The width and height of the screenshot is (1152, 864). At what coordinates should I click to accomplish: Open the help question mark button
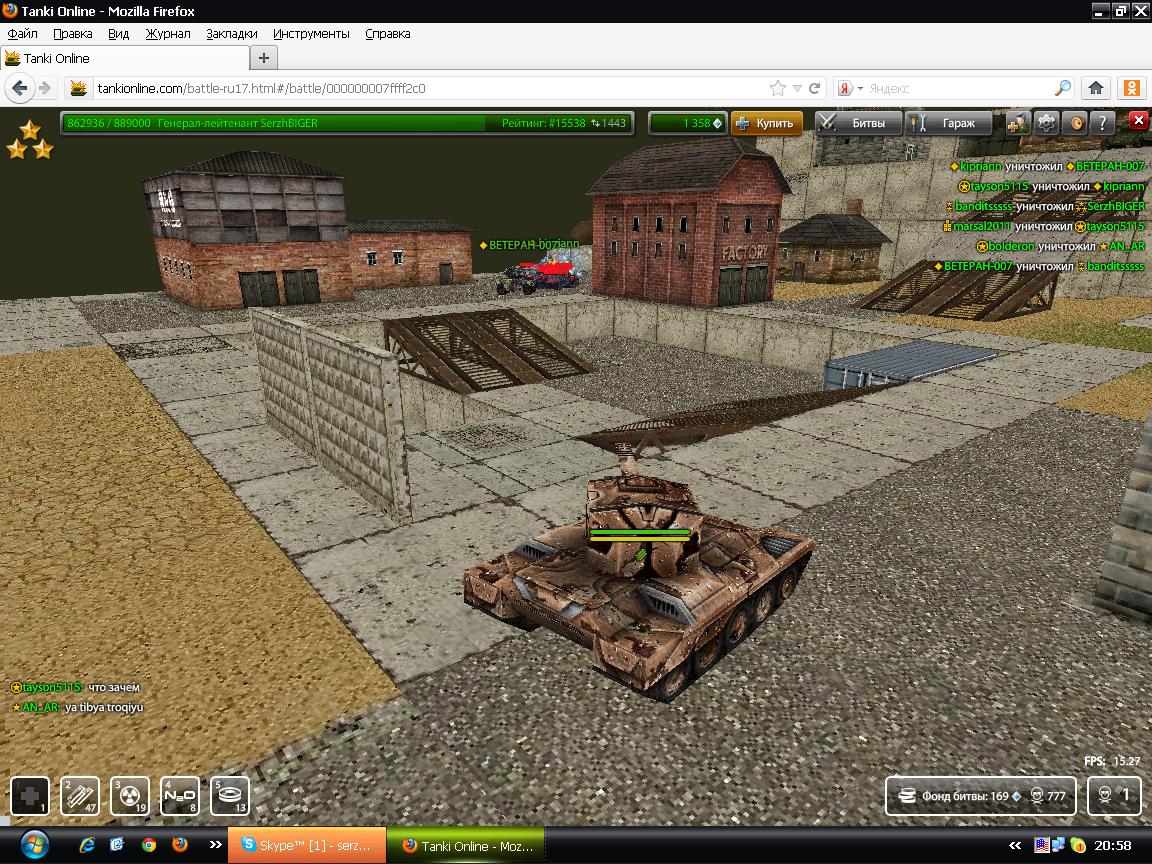[x=1103, y=123]
